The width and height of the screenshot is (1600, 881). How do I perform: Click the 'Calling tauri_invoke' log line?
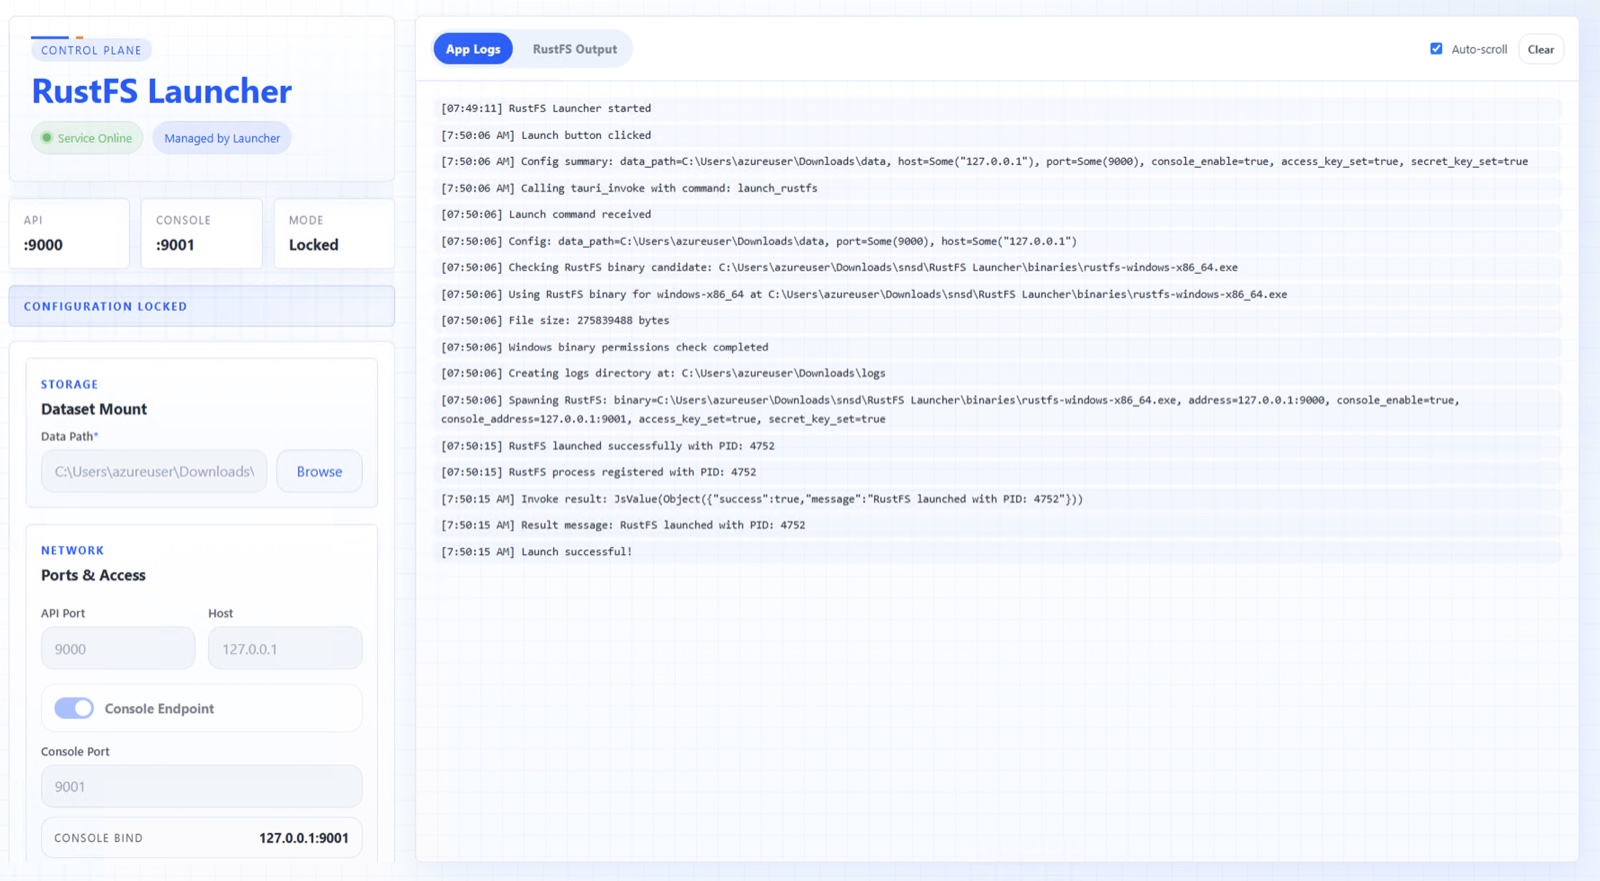pyautogui.click(x=998, y=188)
